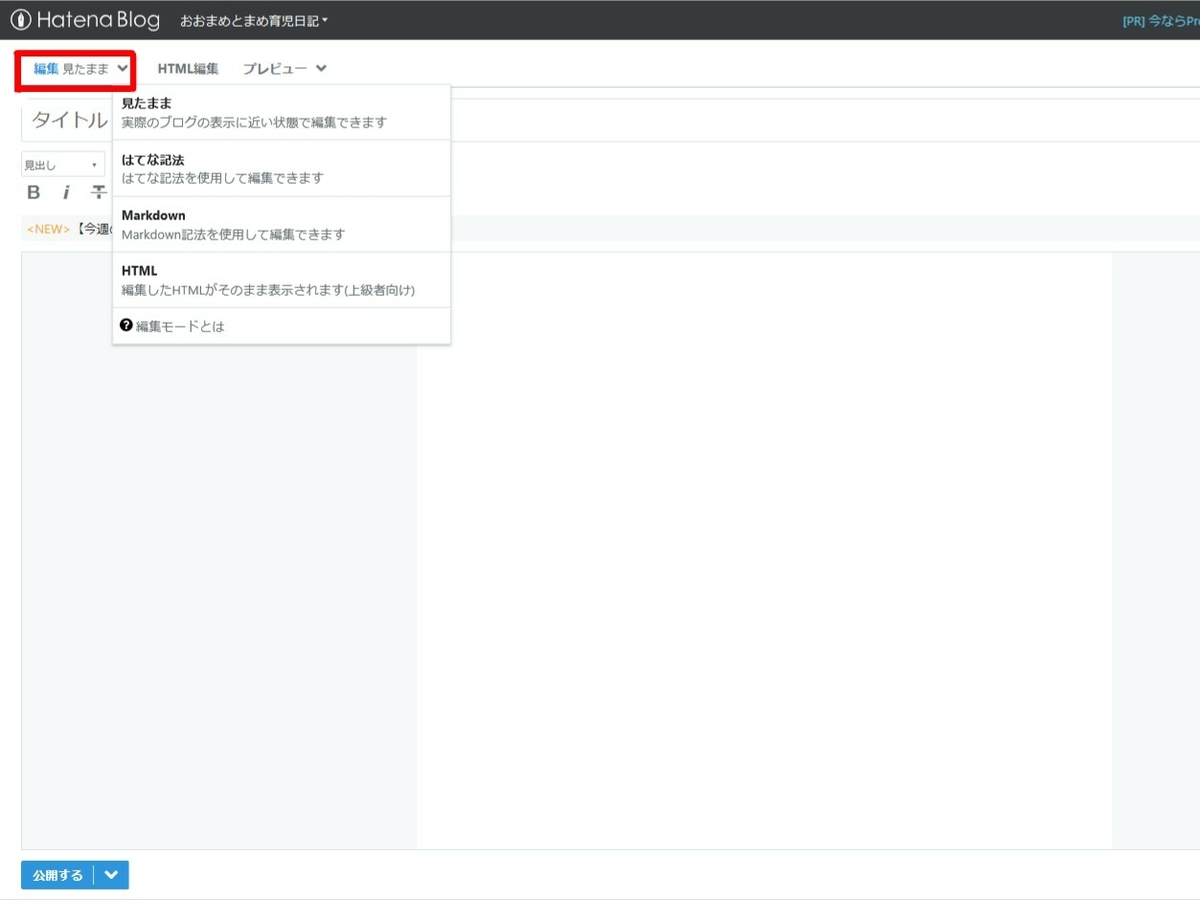Open the [PR] promotional link top right
Screen dimensions: 1200x900
(1165, 19)
